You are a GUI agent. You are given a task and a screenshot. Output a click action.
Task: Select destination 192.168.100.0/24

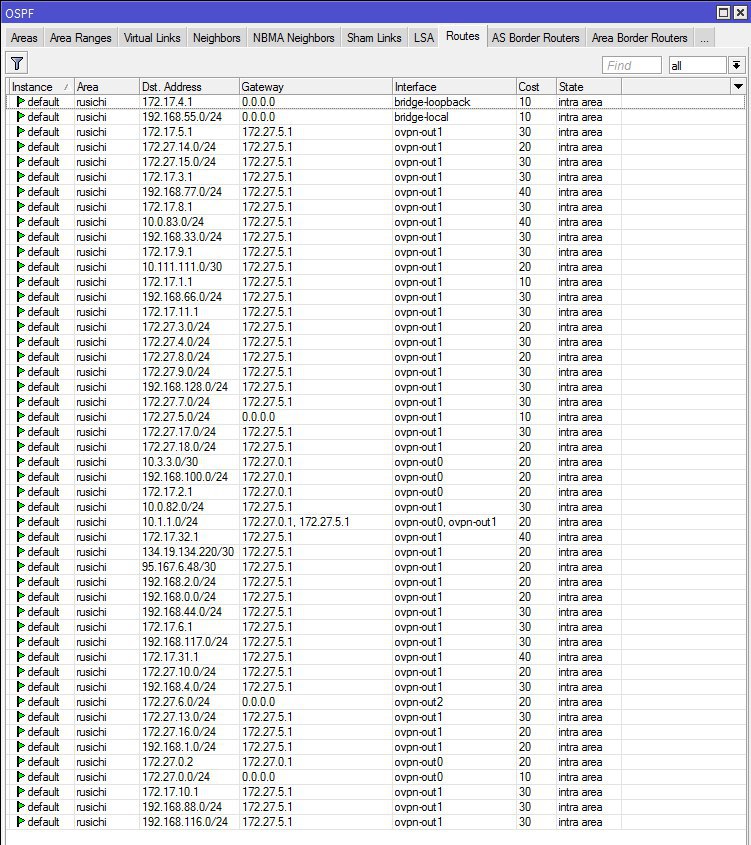click(185, 477)
